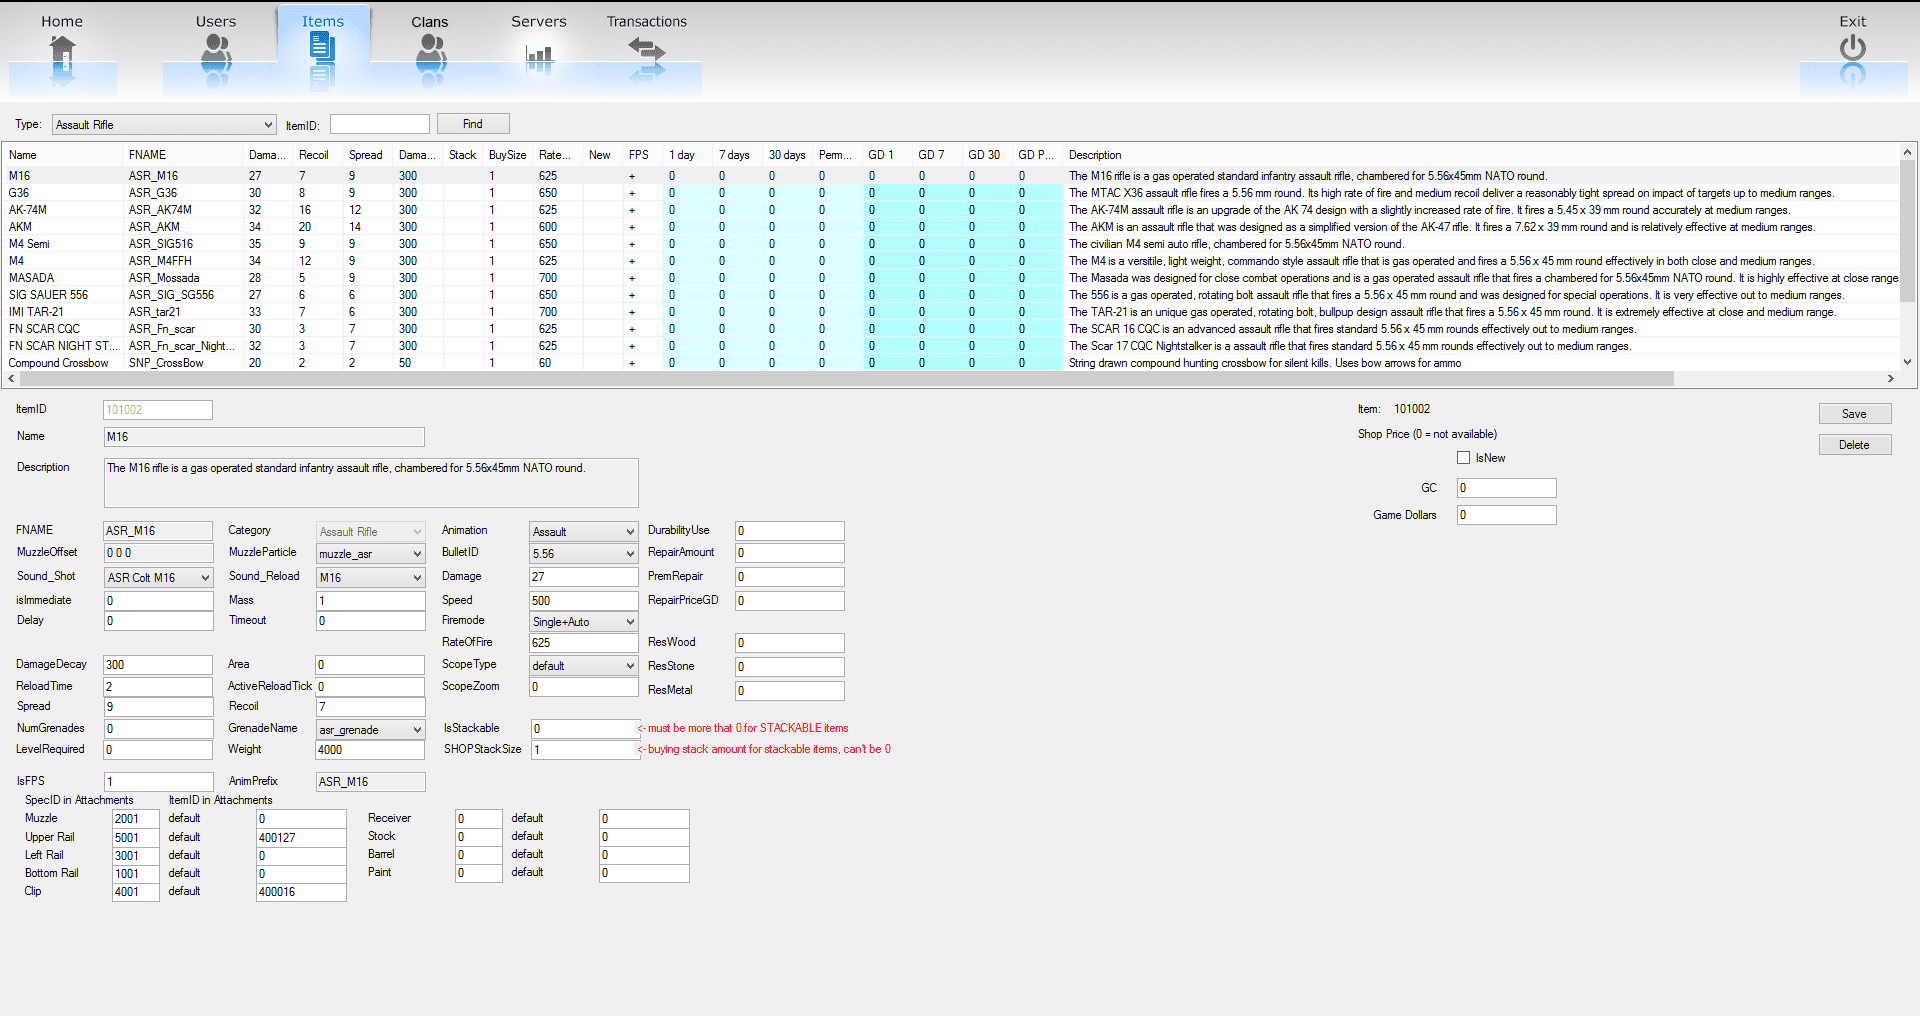
Task: Click the Recoil input field showing 7
Action: point(371,707)
